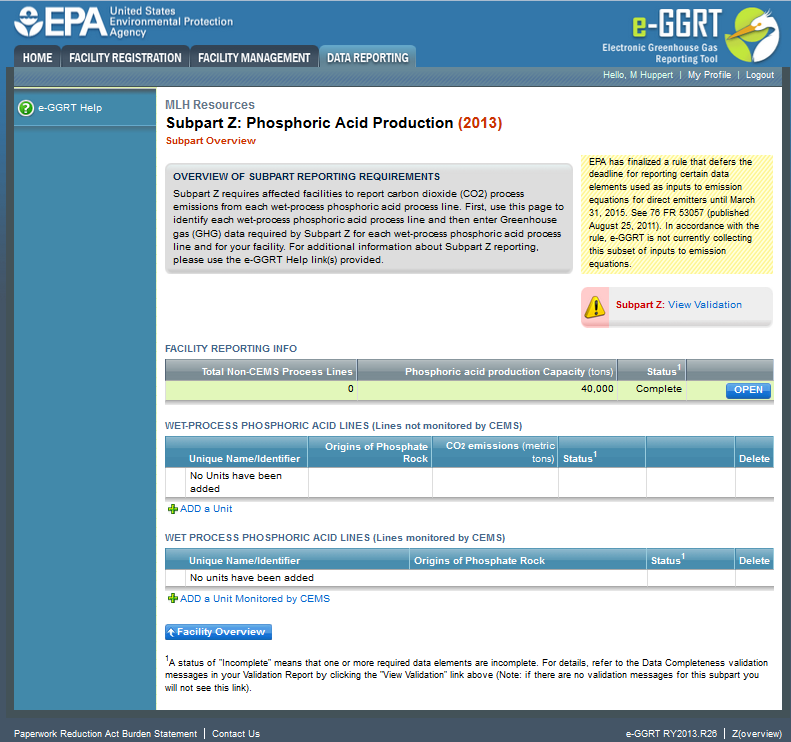
Task: Click "No units have been added" CEMS row
Action: 252,578
